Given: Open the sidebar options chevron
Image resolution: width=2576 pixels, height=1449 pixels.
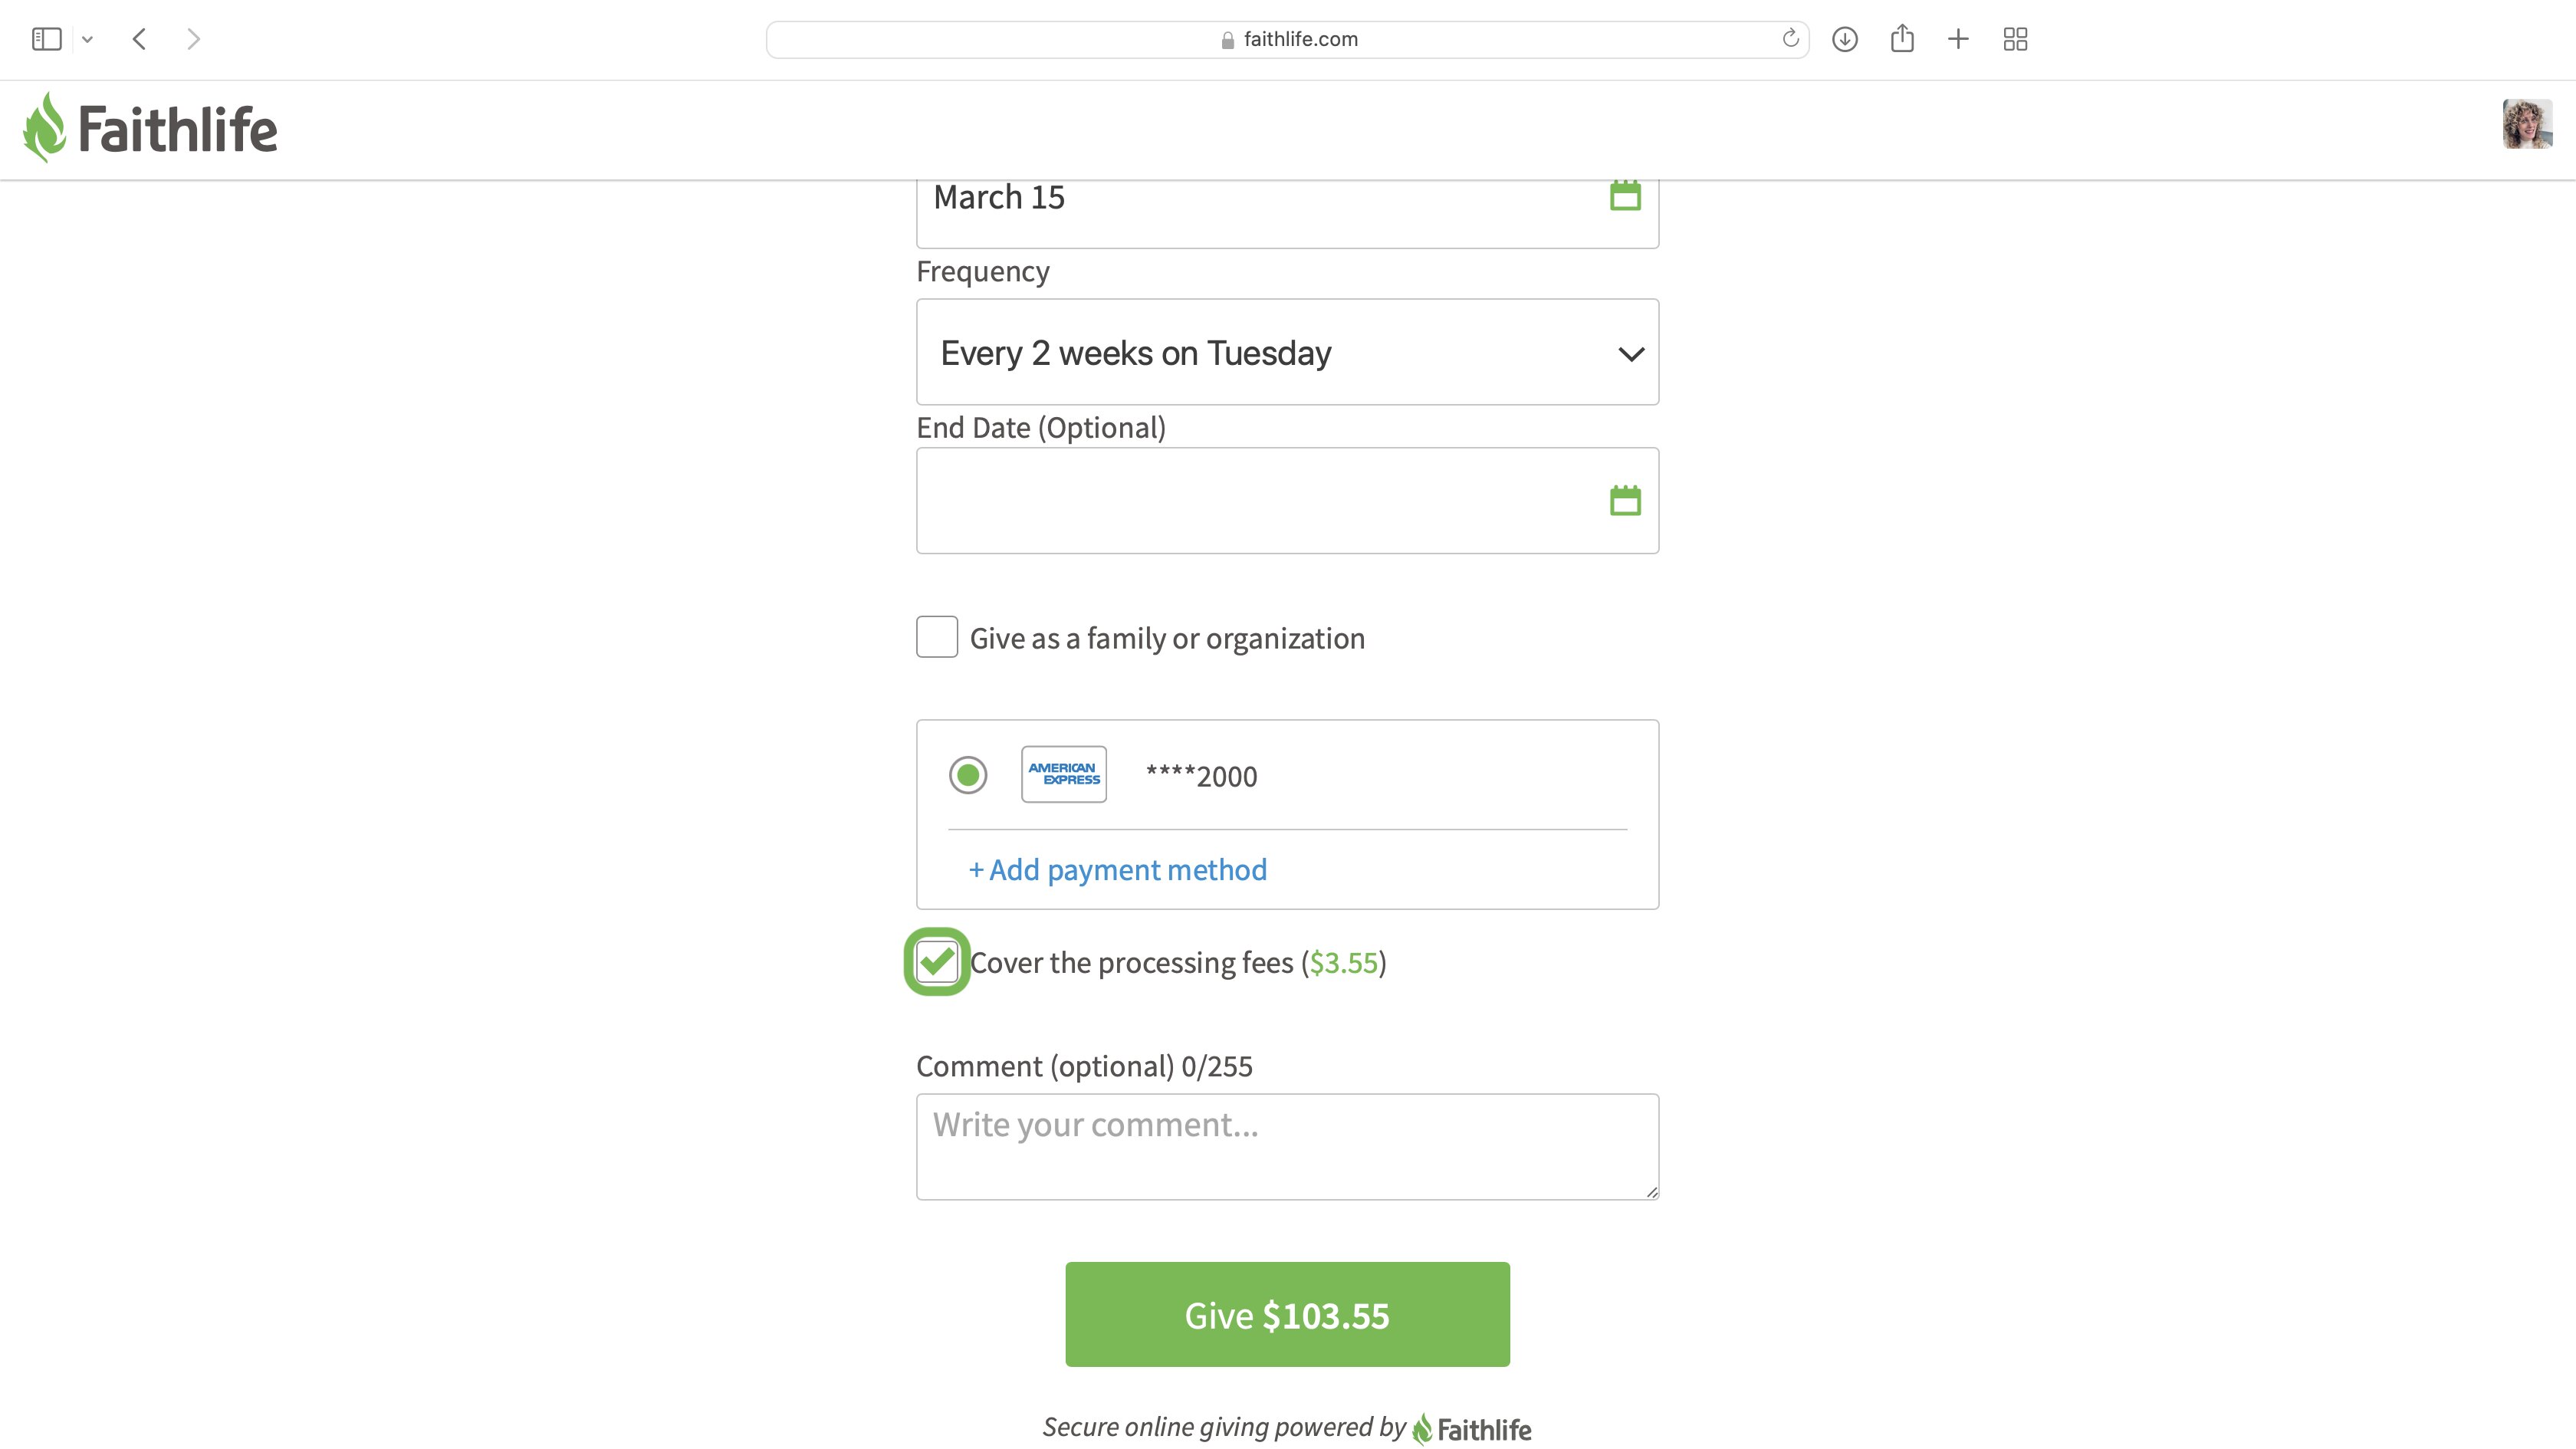Looking at the screenshot, I should pos(88,40).
